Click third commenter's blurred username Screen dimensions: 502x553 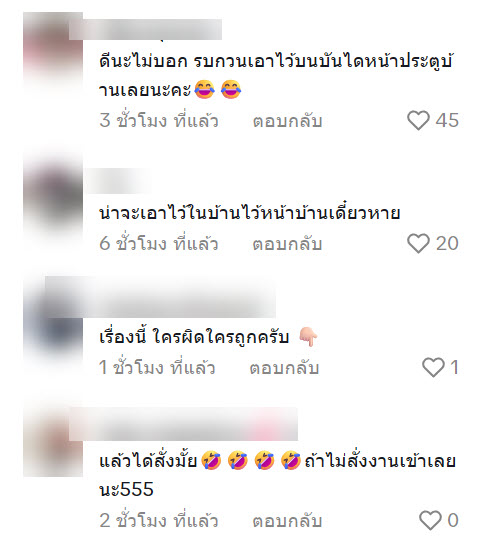[161, 297]
